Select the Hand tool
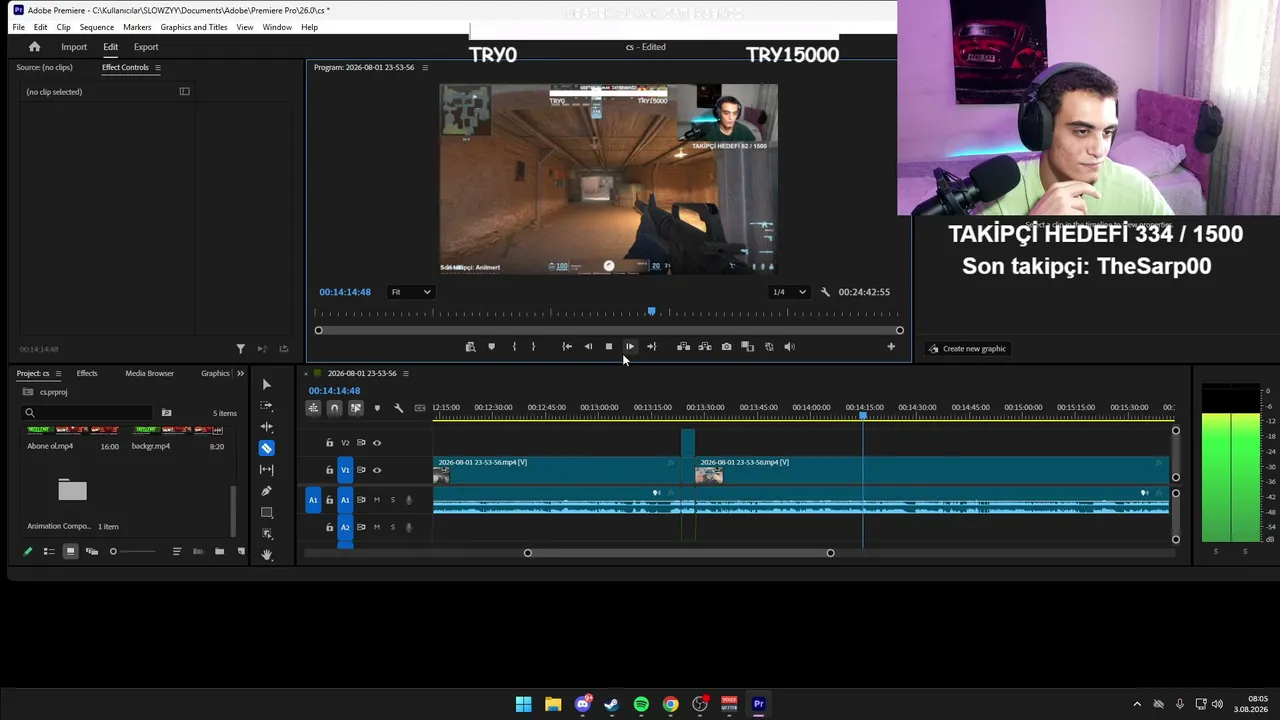The image size is (1280, 720). tap(266, 554)
